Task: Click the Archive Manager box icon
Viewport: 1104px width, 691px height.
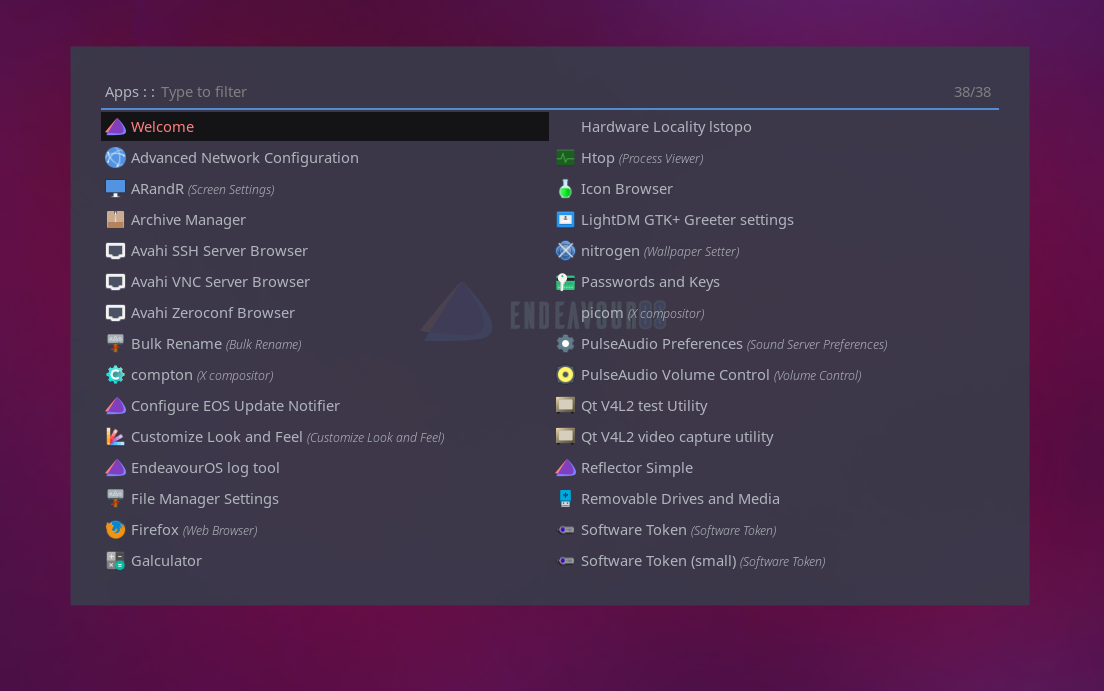Action: (x=115, y=220)
